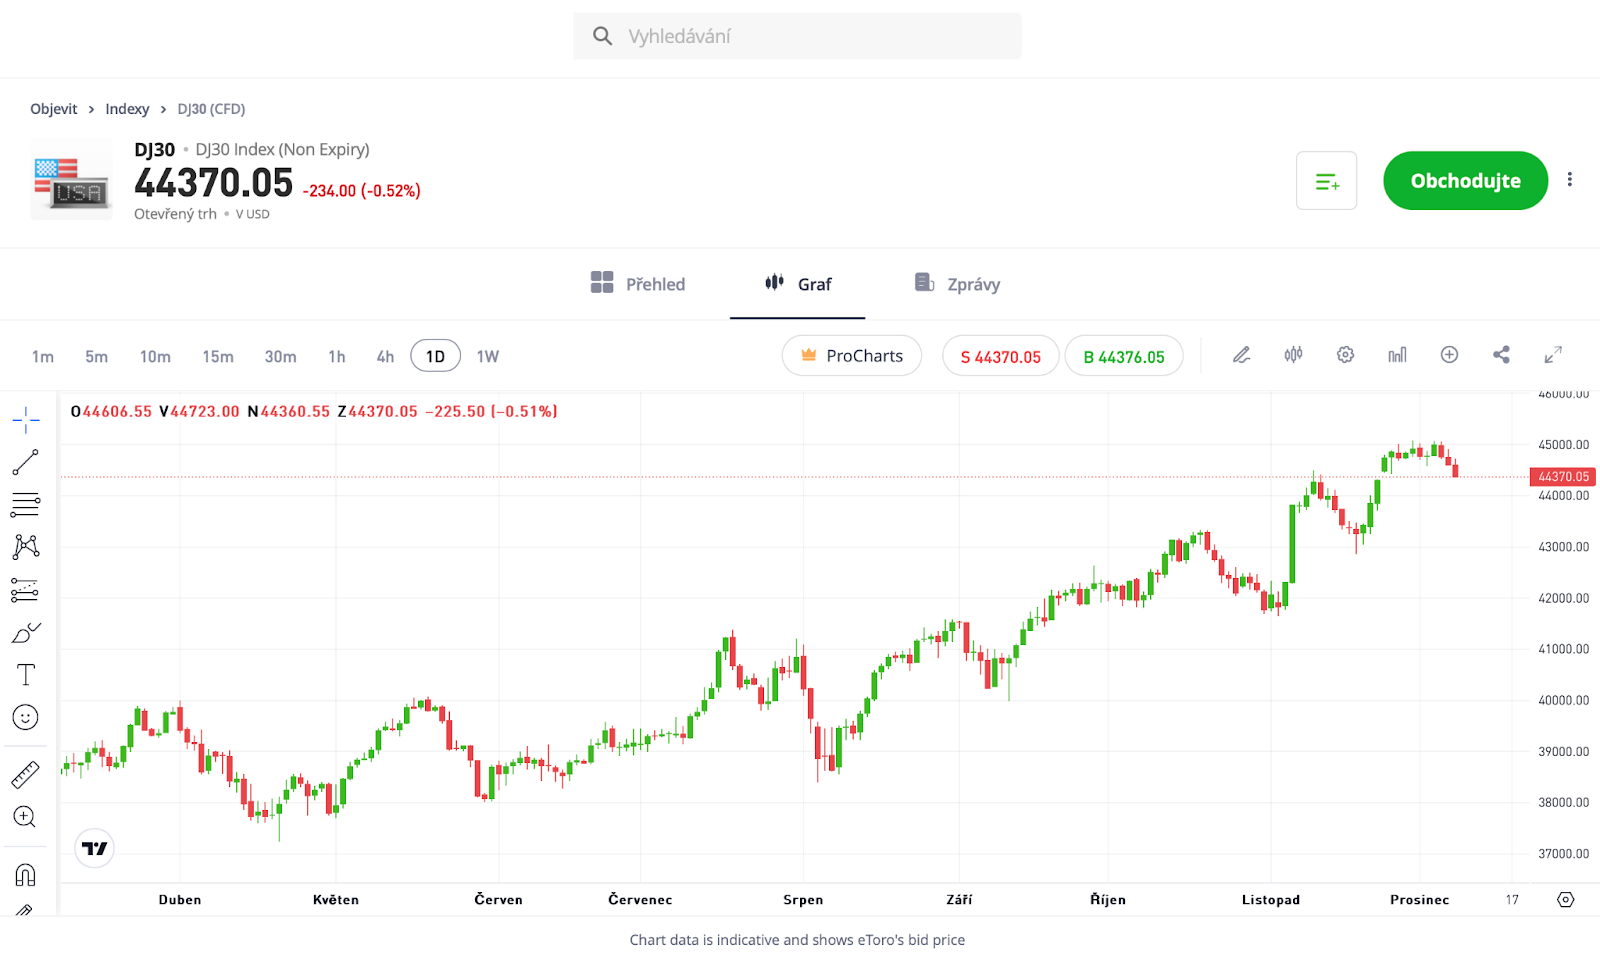Activate the zoom in tool
Image resolution: width=1600 pixels, height=963 pixels.
coord(26,817)
